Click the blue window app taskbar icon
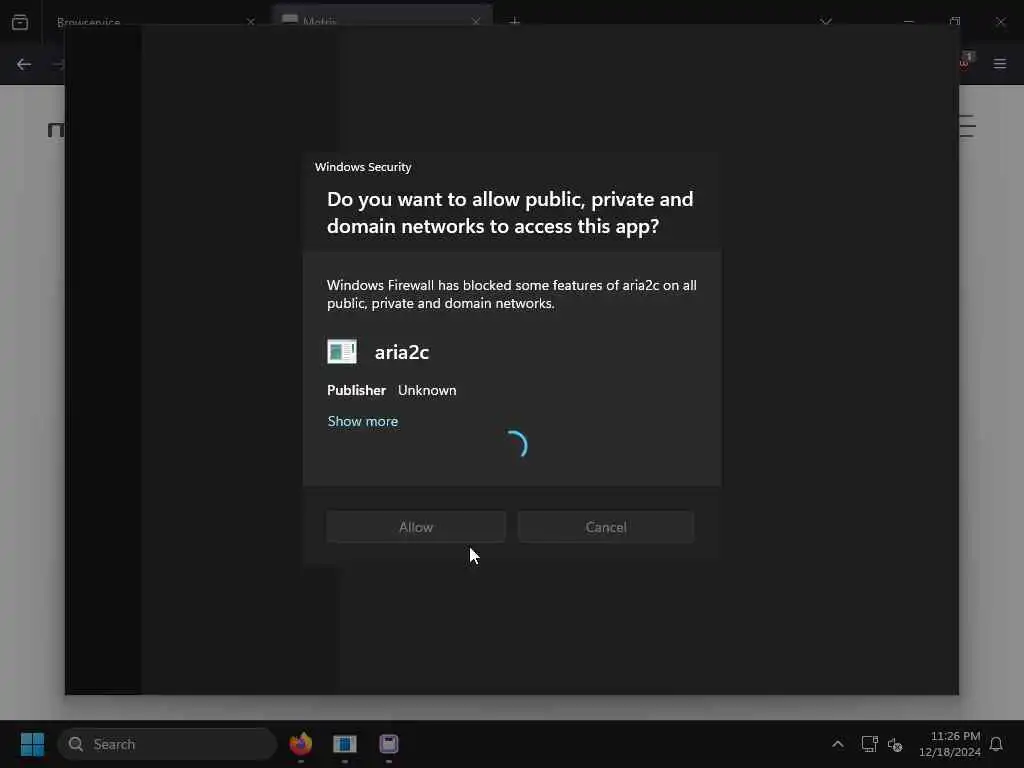 pyautogui.click(x=345, y=744)
